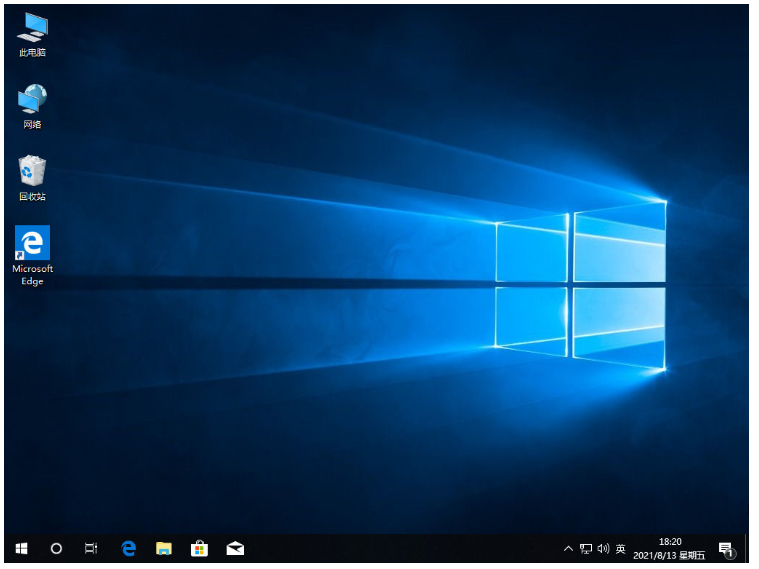Open Microsoft Store from the taskbar

click(199, 548)
